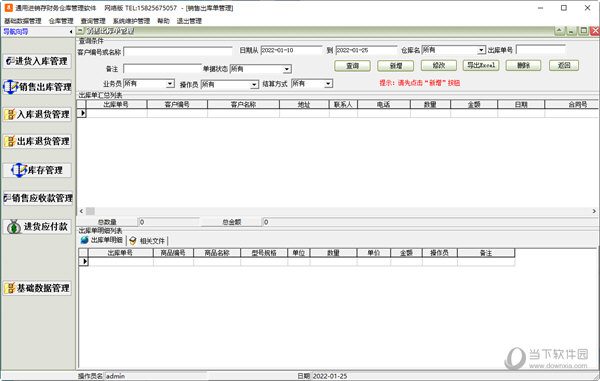Screen dimensions: 600x381
Task: Click 合同号 column header in summary table
Action: 572,104
